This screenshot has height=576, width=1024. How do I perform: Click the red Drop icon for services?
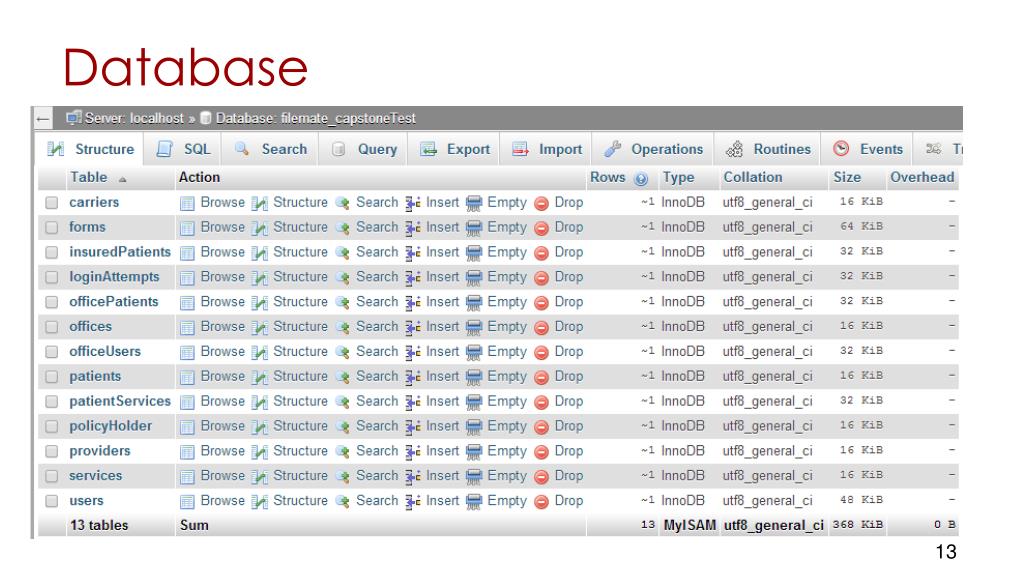click(x=541, y=477)
